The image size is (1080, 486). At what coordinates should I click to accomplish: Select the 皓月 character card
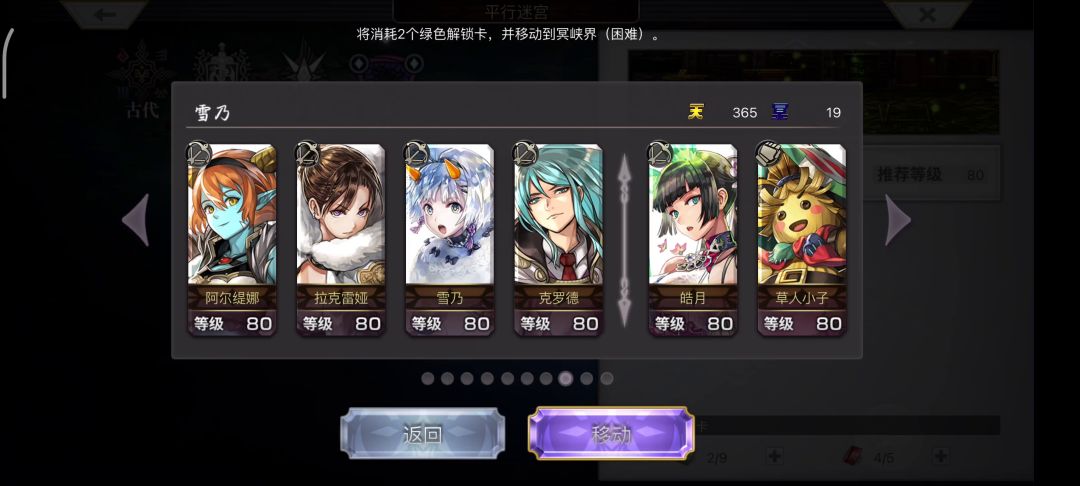(693, 240)
